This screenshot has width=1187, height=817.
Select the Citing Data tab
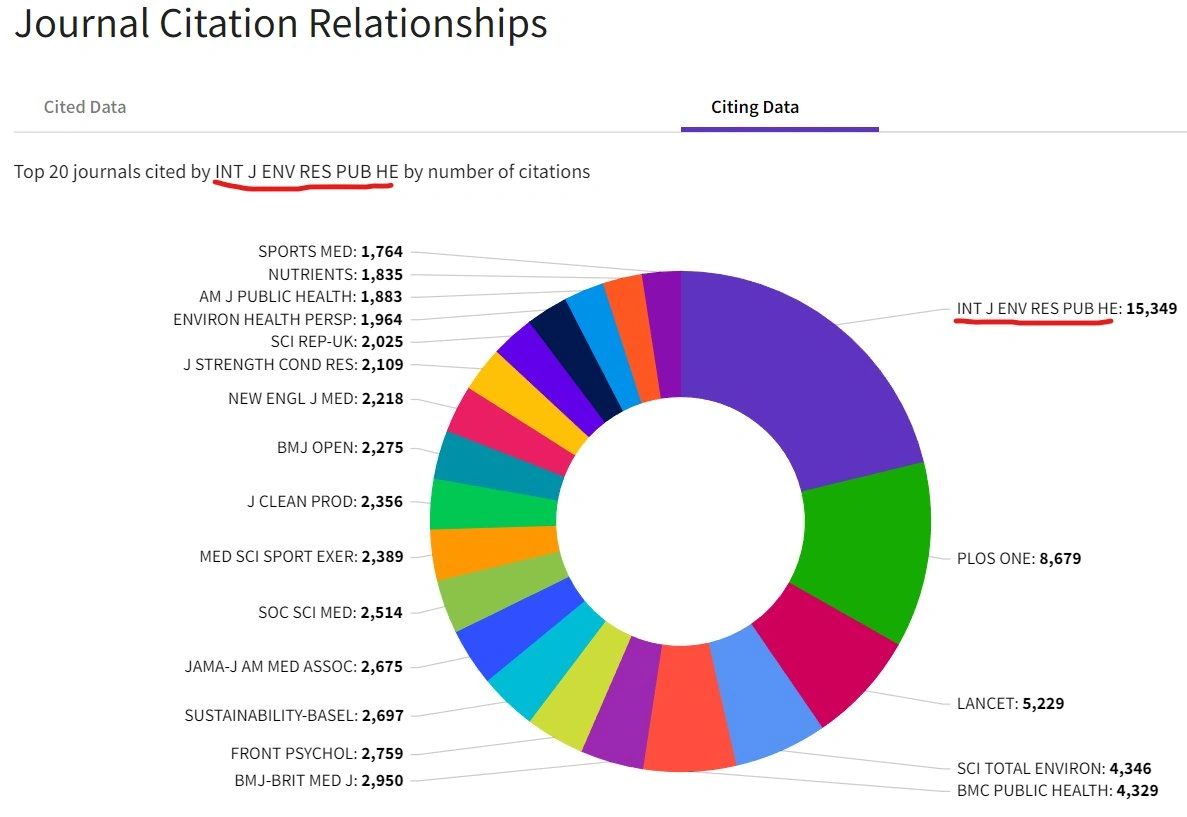(x=755, y=107)
